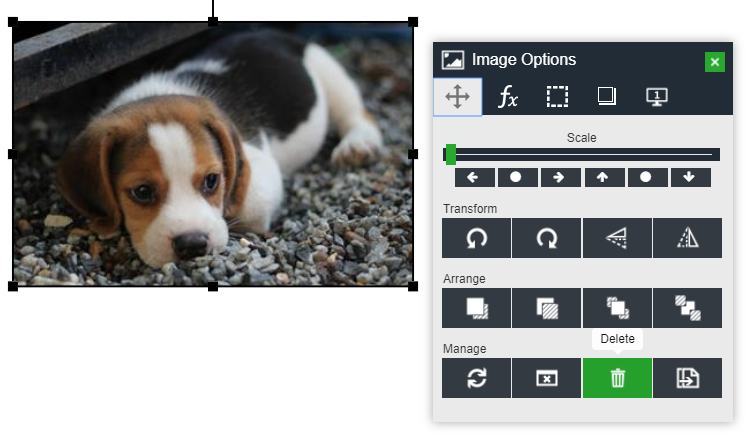Close the Image Options panel

pos(714,62)
